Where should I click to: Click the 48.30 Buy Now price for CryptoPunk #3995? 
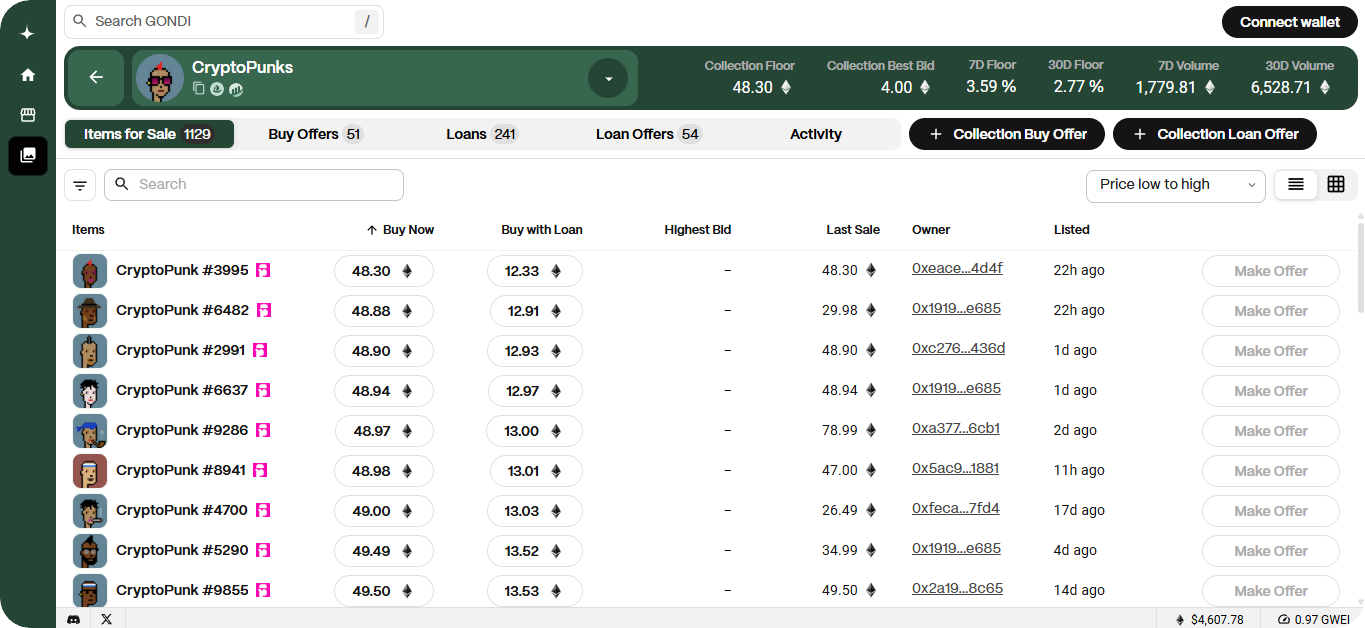tap(383, 271)
